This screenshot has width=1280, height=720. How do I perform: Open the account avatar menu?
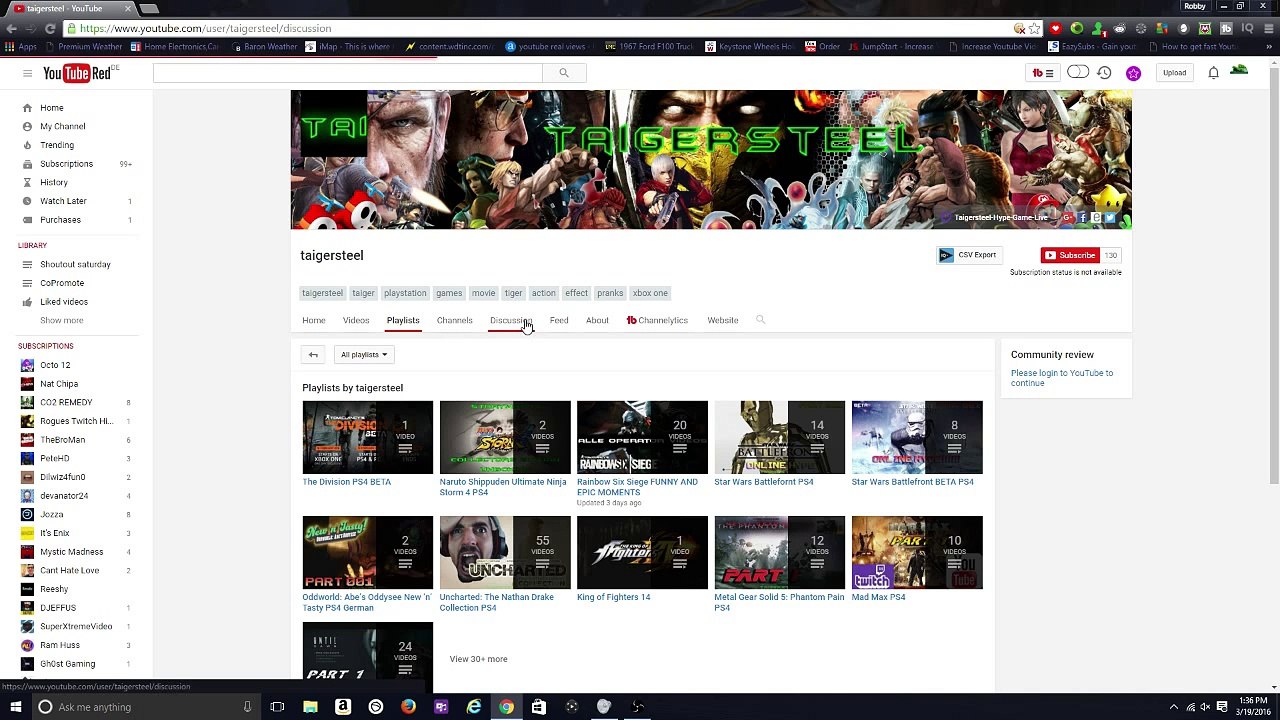1239,71
